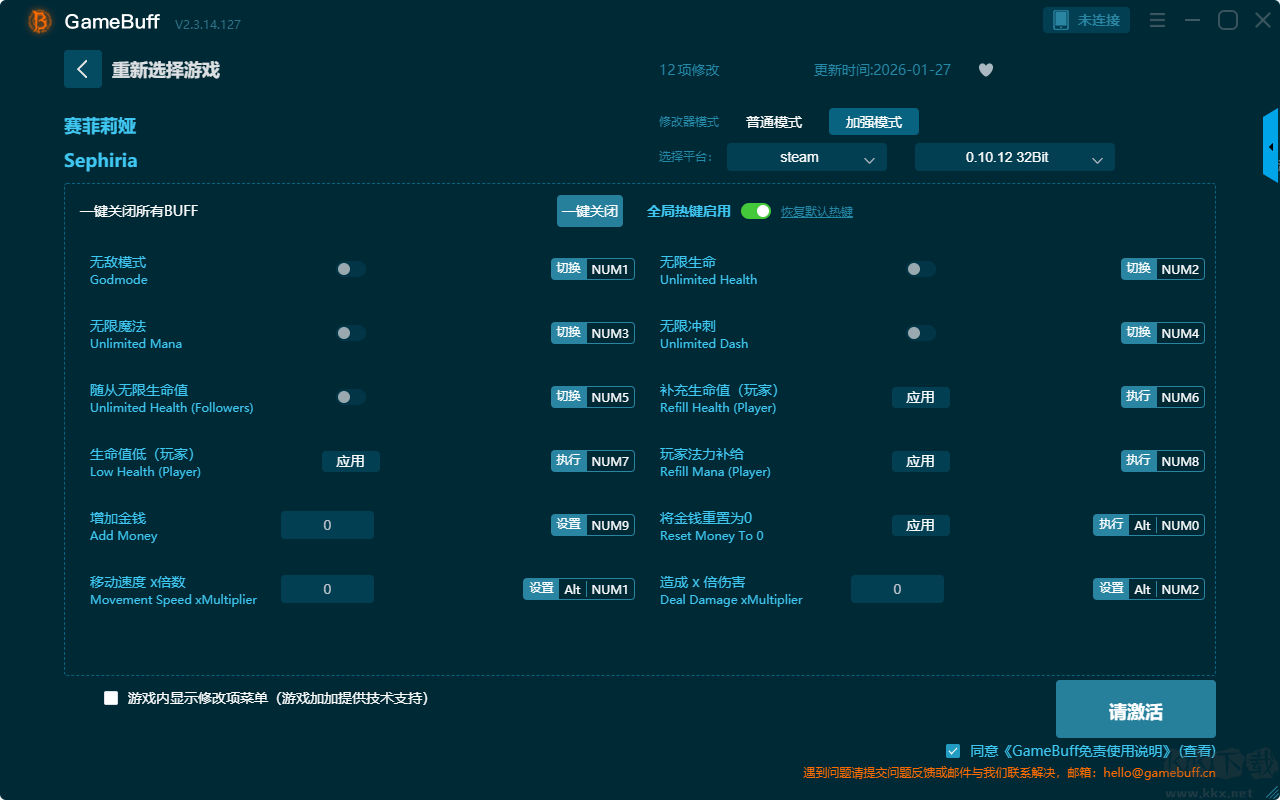Apply Refill Health (Player) button
The image size is (1280, 800).
point(920,397)
